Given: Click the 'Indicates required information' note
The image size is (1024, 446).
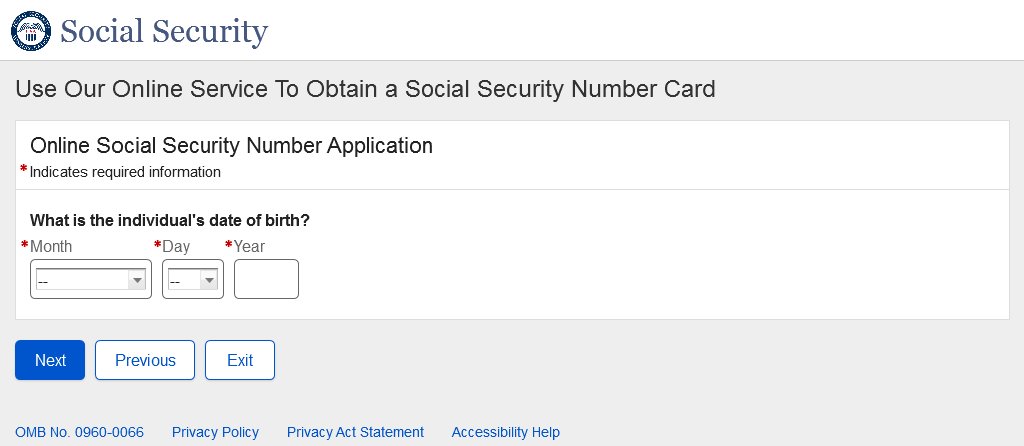Looking at the screenshot, I should point(125,172).
